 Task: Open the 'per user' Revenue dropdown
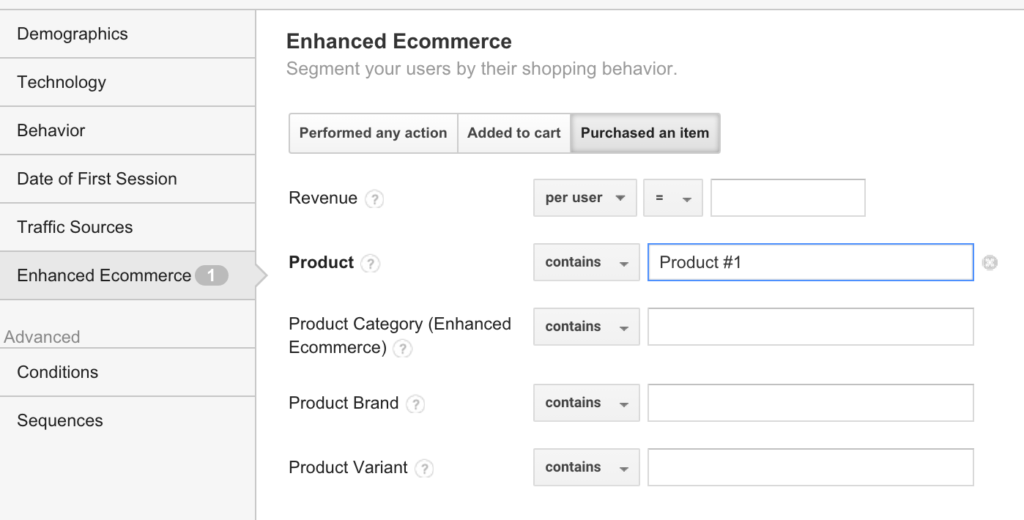click(585, 198)
